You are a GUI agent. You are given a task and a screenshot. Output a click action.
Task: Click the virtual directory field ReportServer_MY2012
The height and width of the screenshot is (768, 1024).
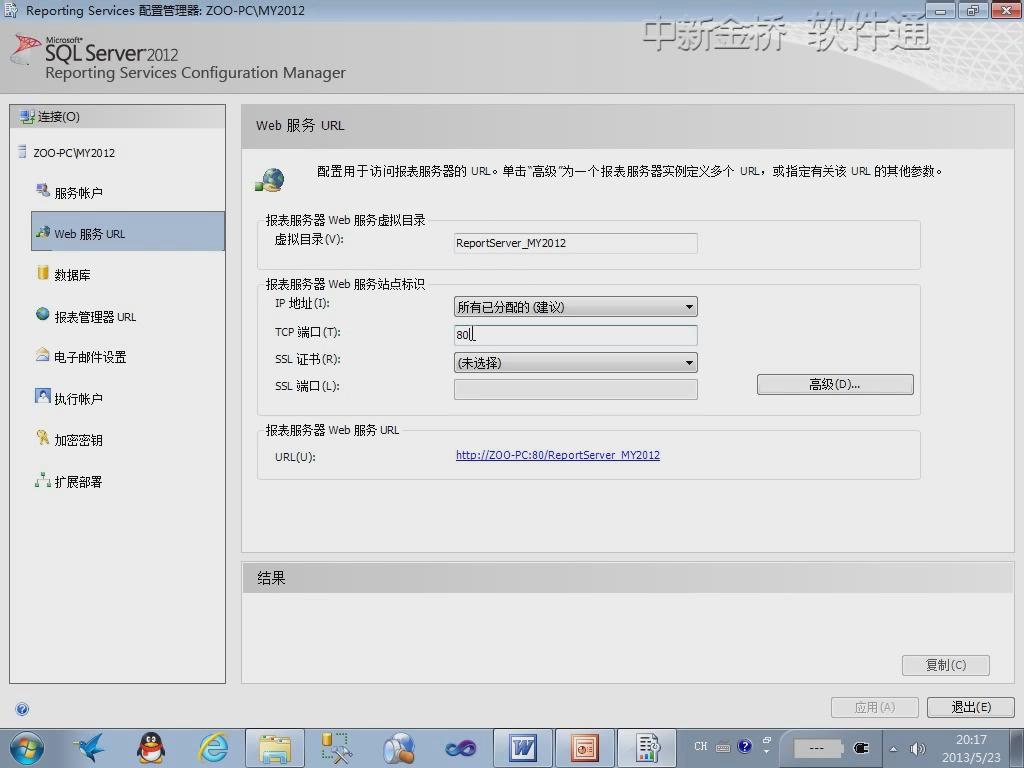pos(575,243)
